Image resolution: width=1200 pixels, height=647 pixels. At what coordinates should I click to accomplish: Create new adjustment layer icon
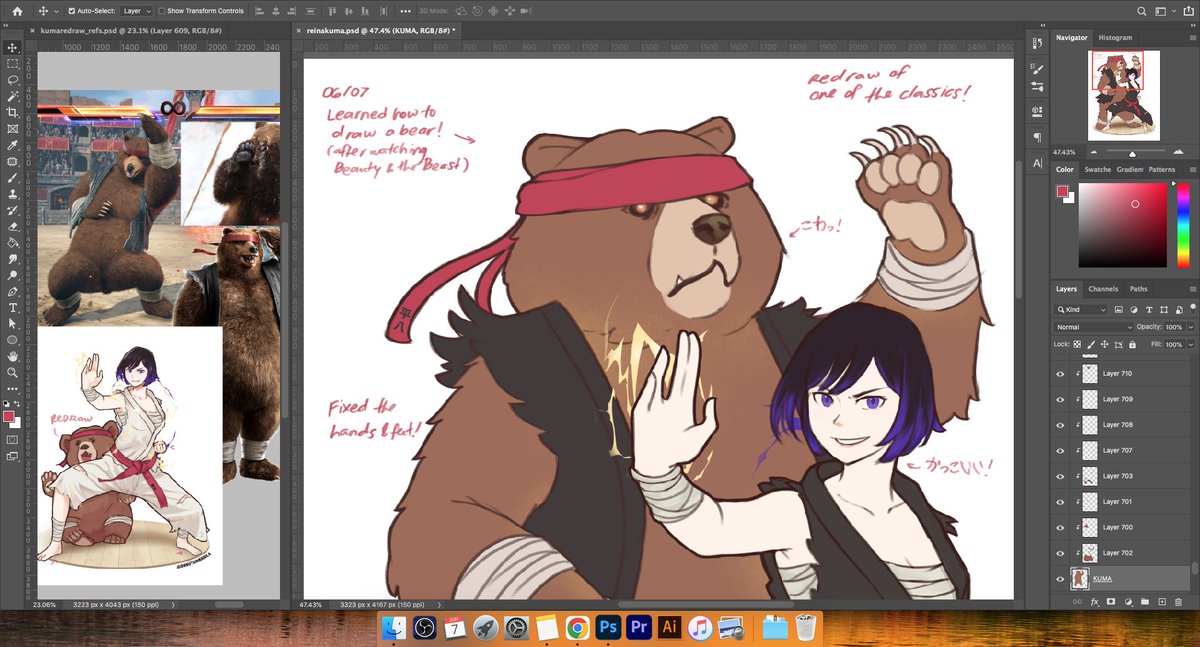coord(1128,602)
